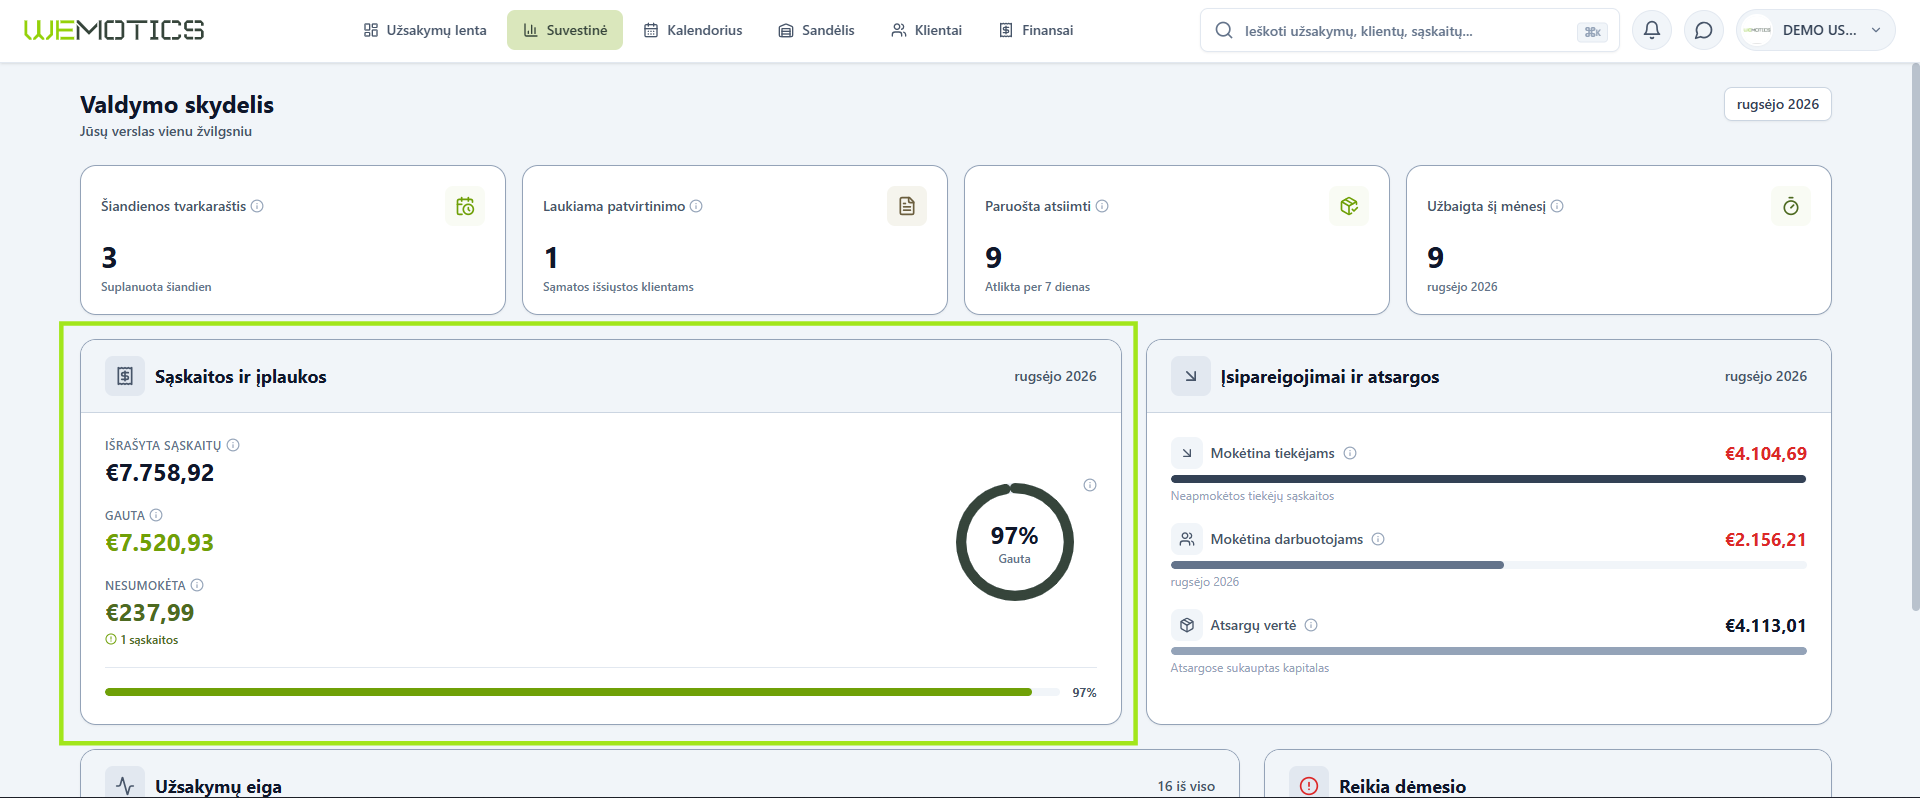Click the received amount €7.520,93

click(x=160, y=543)
